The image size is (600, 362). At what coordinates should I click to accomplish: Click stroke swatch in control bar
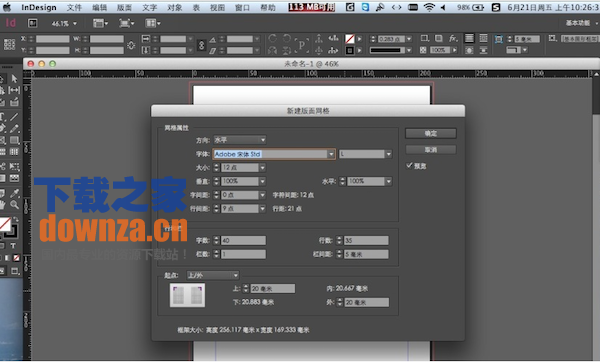349,50
